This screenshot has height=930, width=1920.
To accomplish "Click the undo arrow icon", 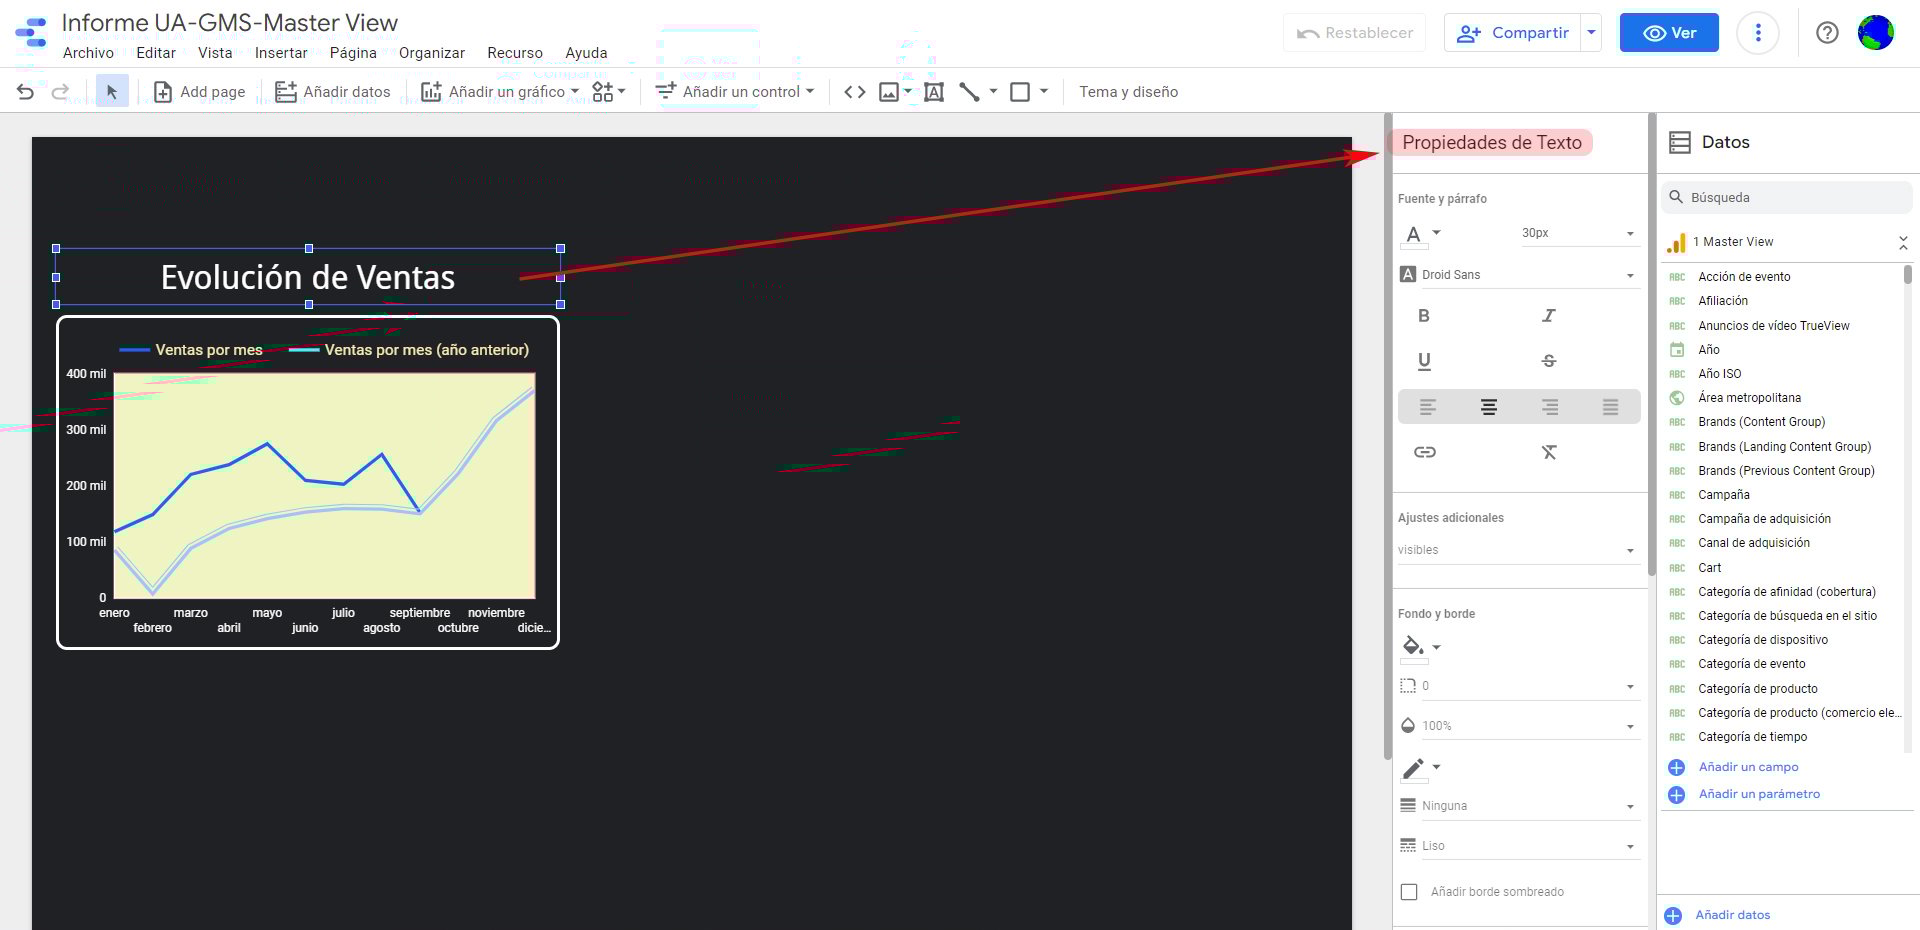I will (25, 92).
